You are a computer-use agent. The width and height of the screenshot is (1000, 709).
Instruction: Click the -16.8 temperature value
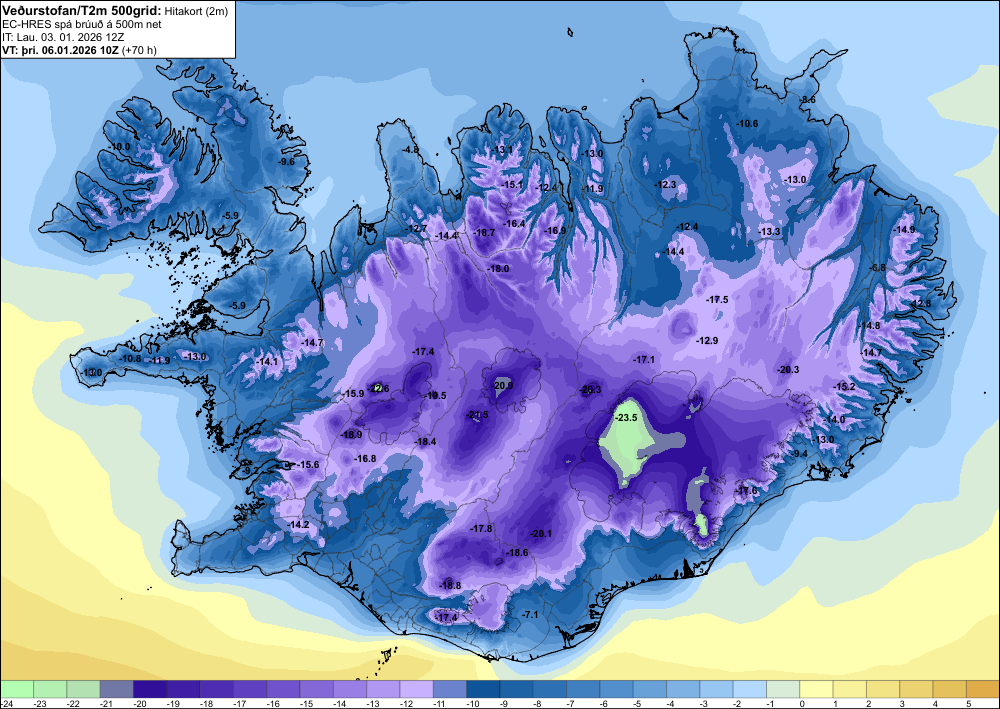[365, 458]
